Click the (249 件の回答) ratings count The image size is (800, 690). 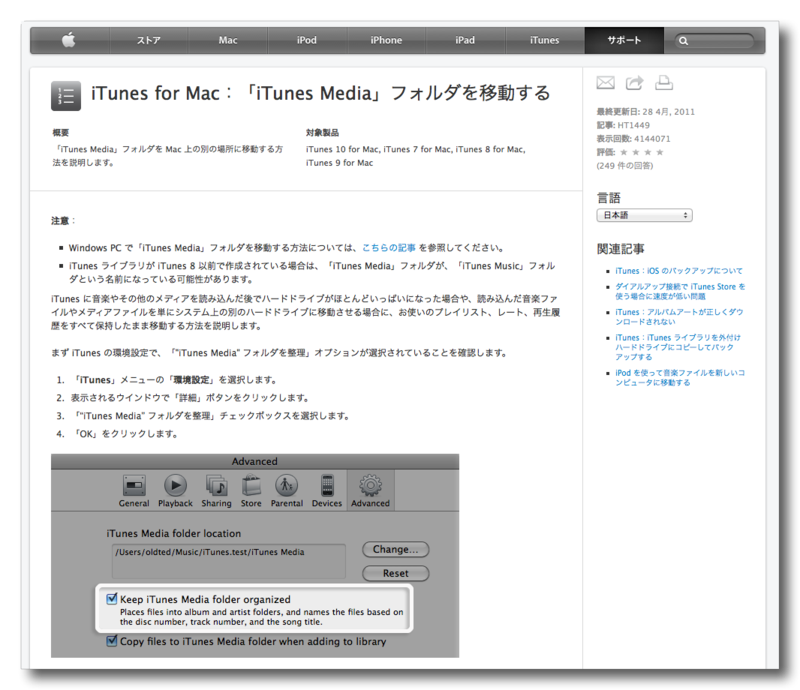point(624,166)
